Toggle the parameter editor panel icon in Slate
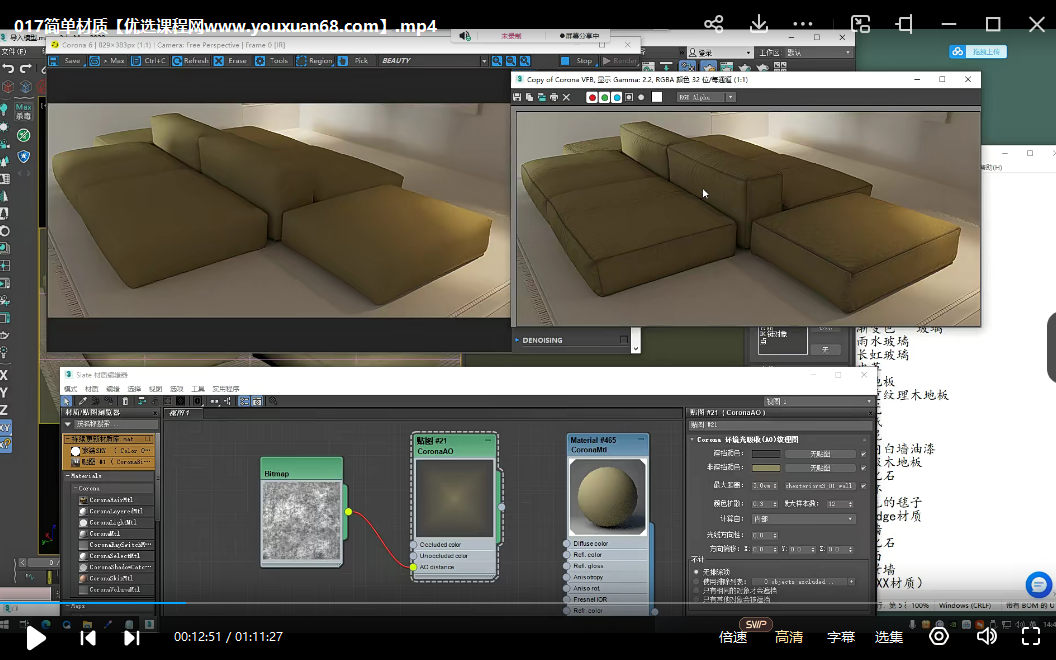This screenshot has width=1056, height=660. (257, 401)
